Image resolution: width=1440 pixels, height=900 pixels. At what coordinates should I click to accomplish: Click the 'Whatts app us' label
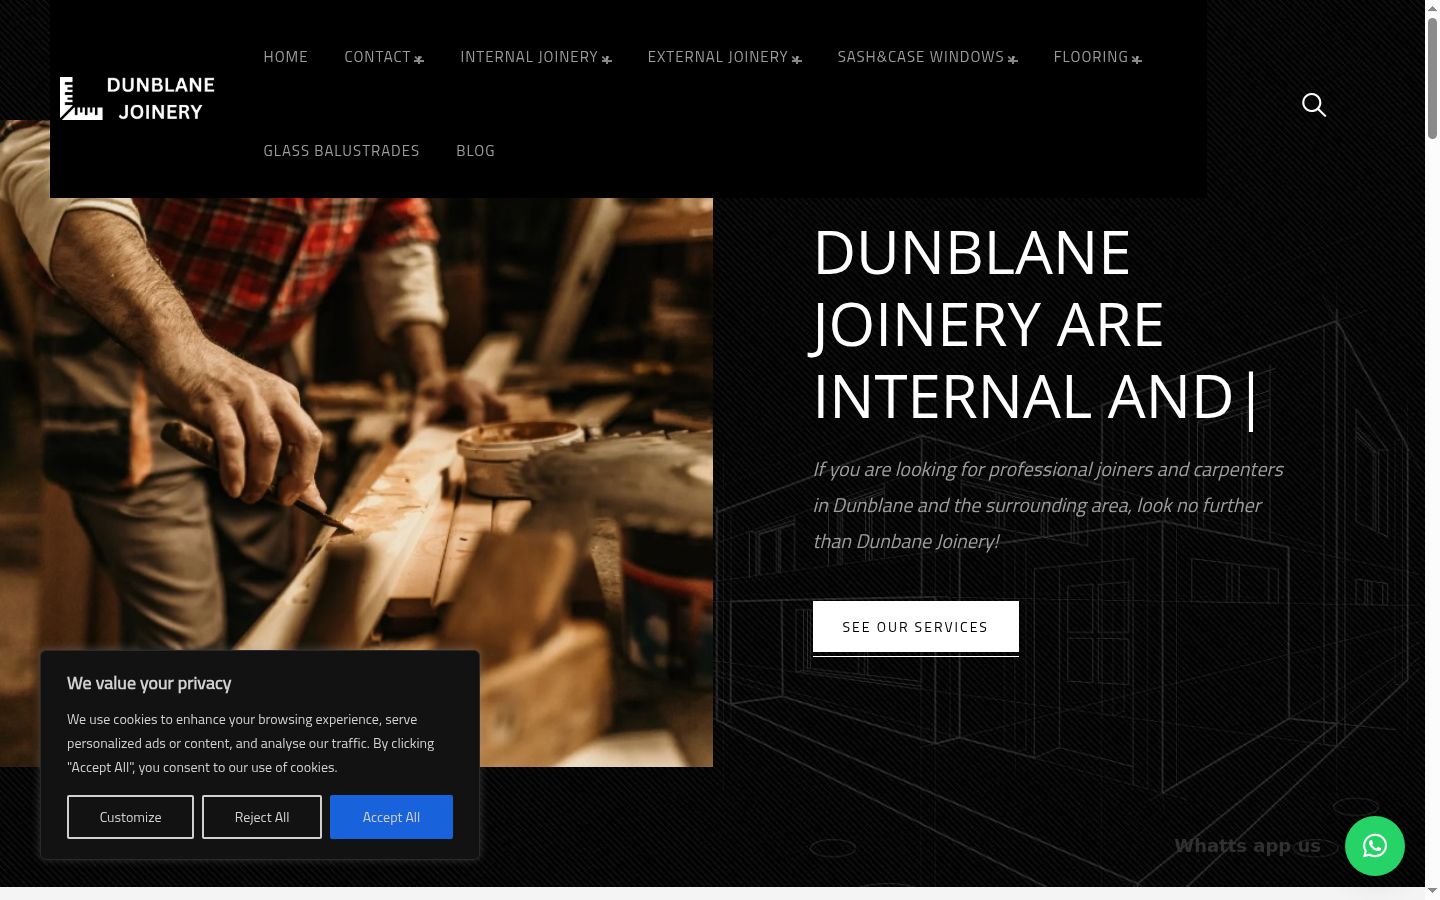pyautogui.click(x=1247, y=846)
